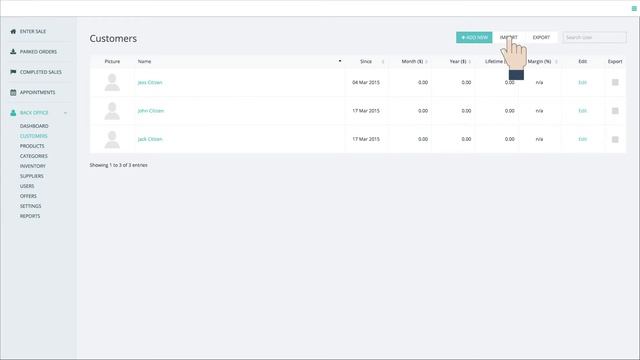Click the Export button above the table
The height and width of the screenshot is (360, 640).
tap(541, 37)
